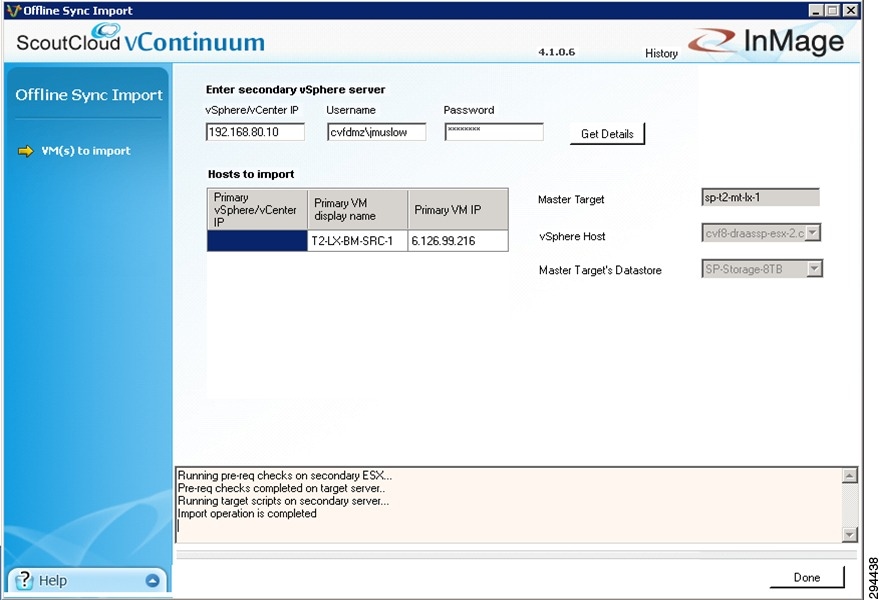Image resolution: width=879 pixels, height=600 pixels.
Task: Click 'Running pre-req checks on secondary ESX...' log line
Action: [285, 476]
